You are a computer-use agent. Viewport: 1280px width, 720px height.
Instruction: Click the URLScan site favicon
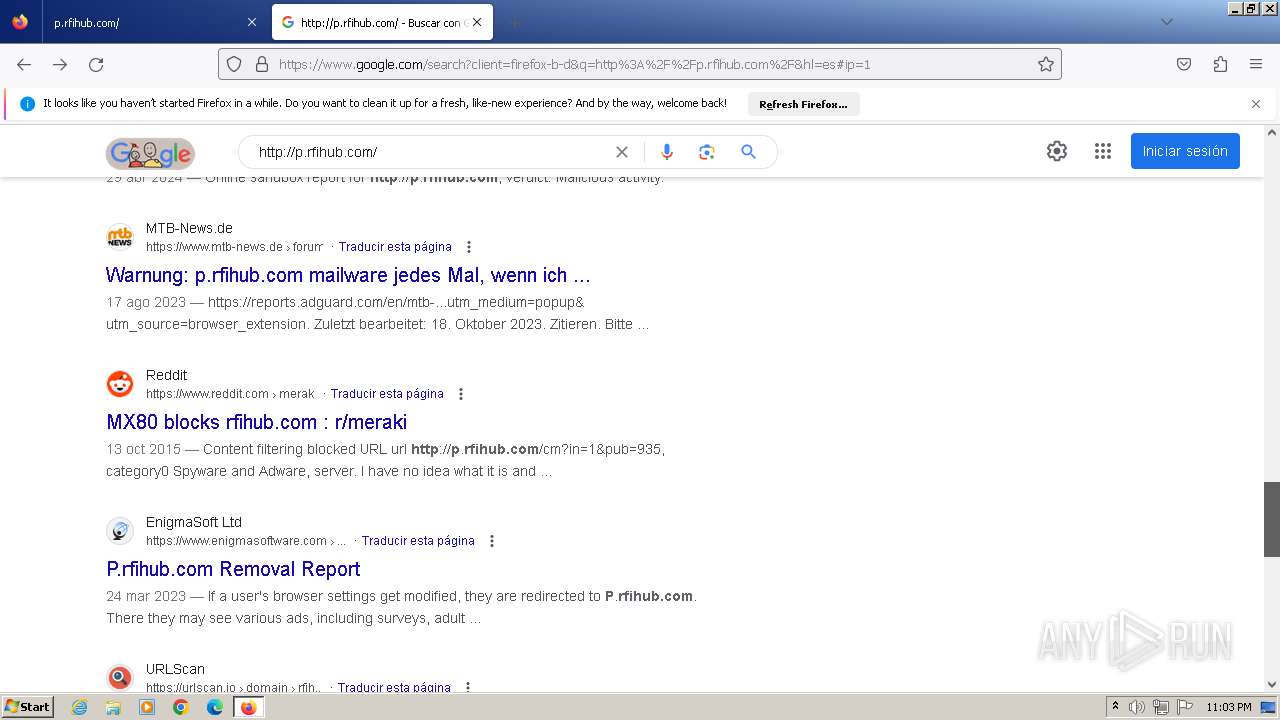coord(120,678)
